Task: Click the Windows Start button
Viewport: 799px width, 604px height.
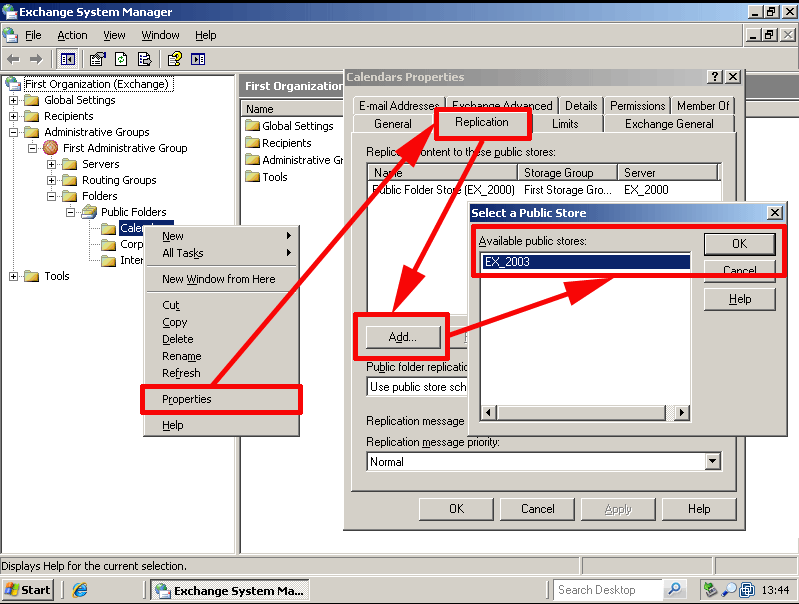Action: (x=28, y=590)
